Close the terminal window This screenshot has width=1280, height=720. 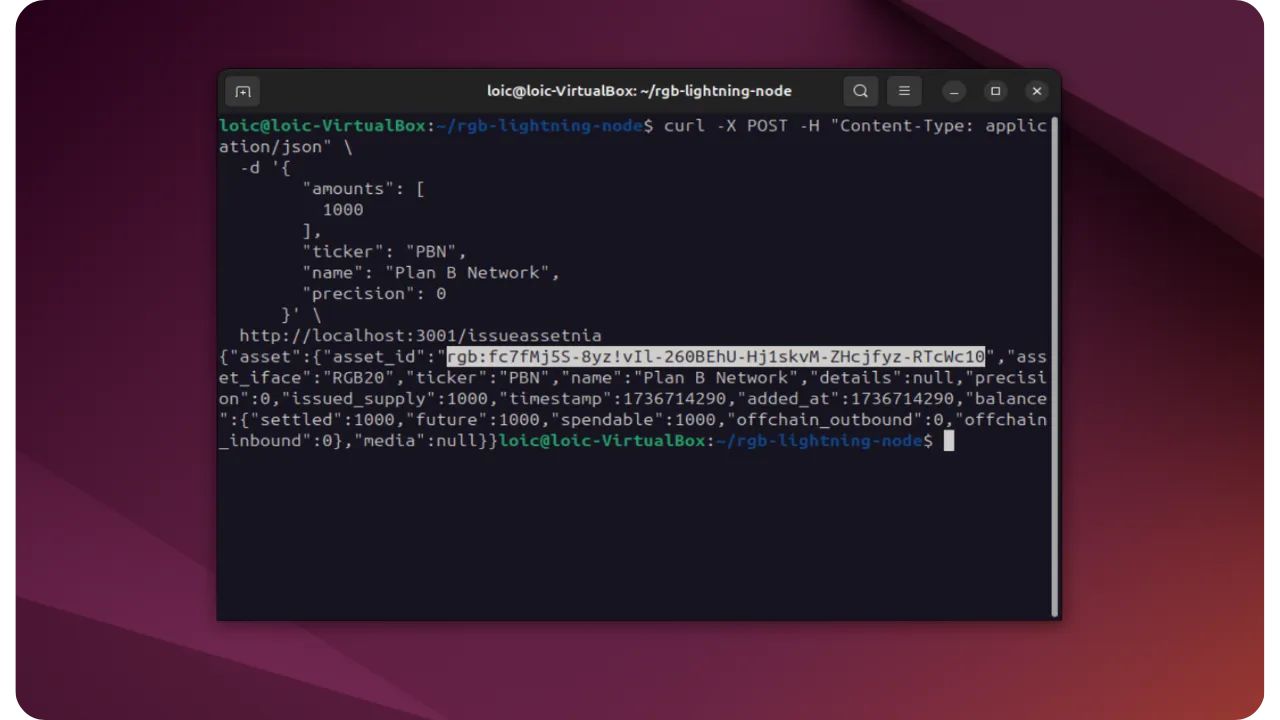coord(1037,91)
